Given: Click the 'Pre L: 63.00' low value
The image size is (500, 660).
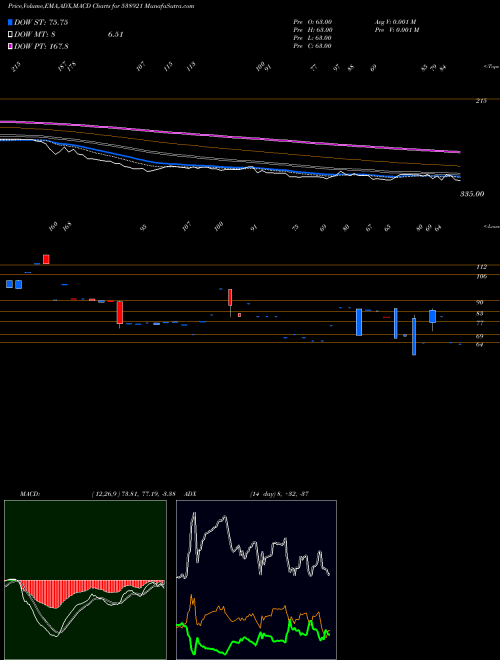Looking at the screenshot, I should 312,38.
